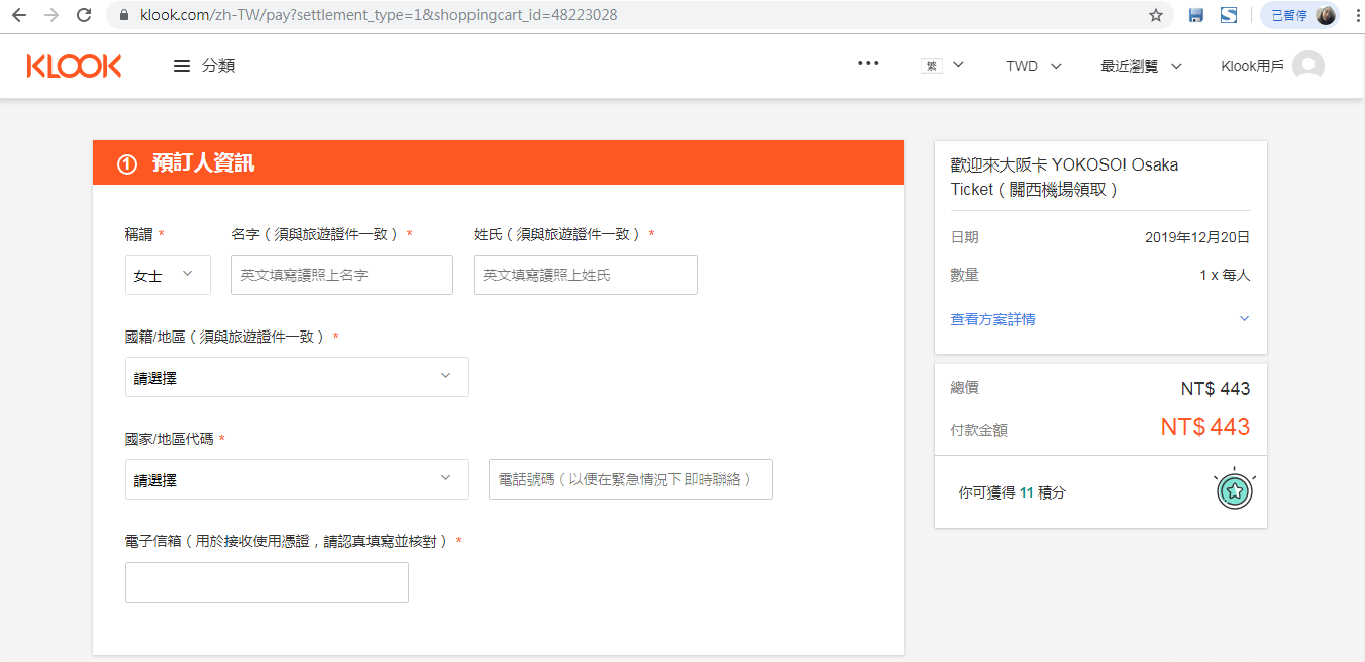Click the padlock site info icon
The width and height of the screenshot is (1365, 662).
tap(124, 15)
